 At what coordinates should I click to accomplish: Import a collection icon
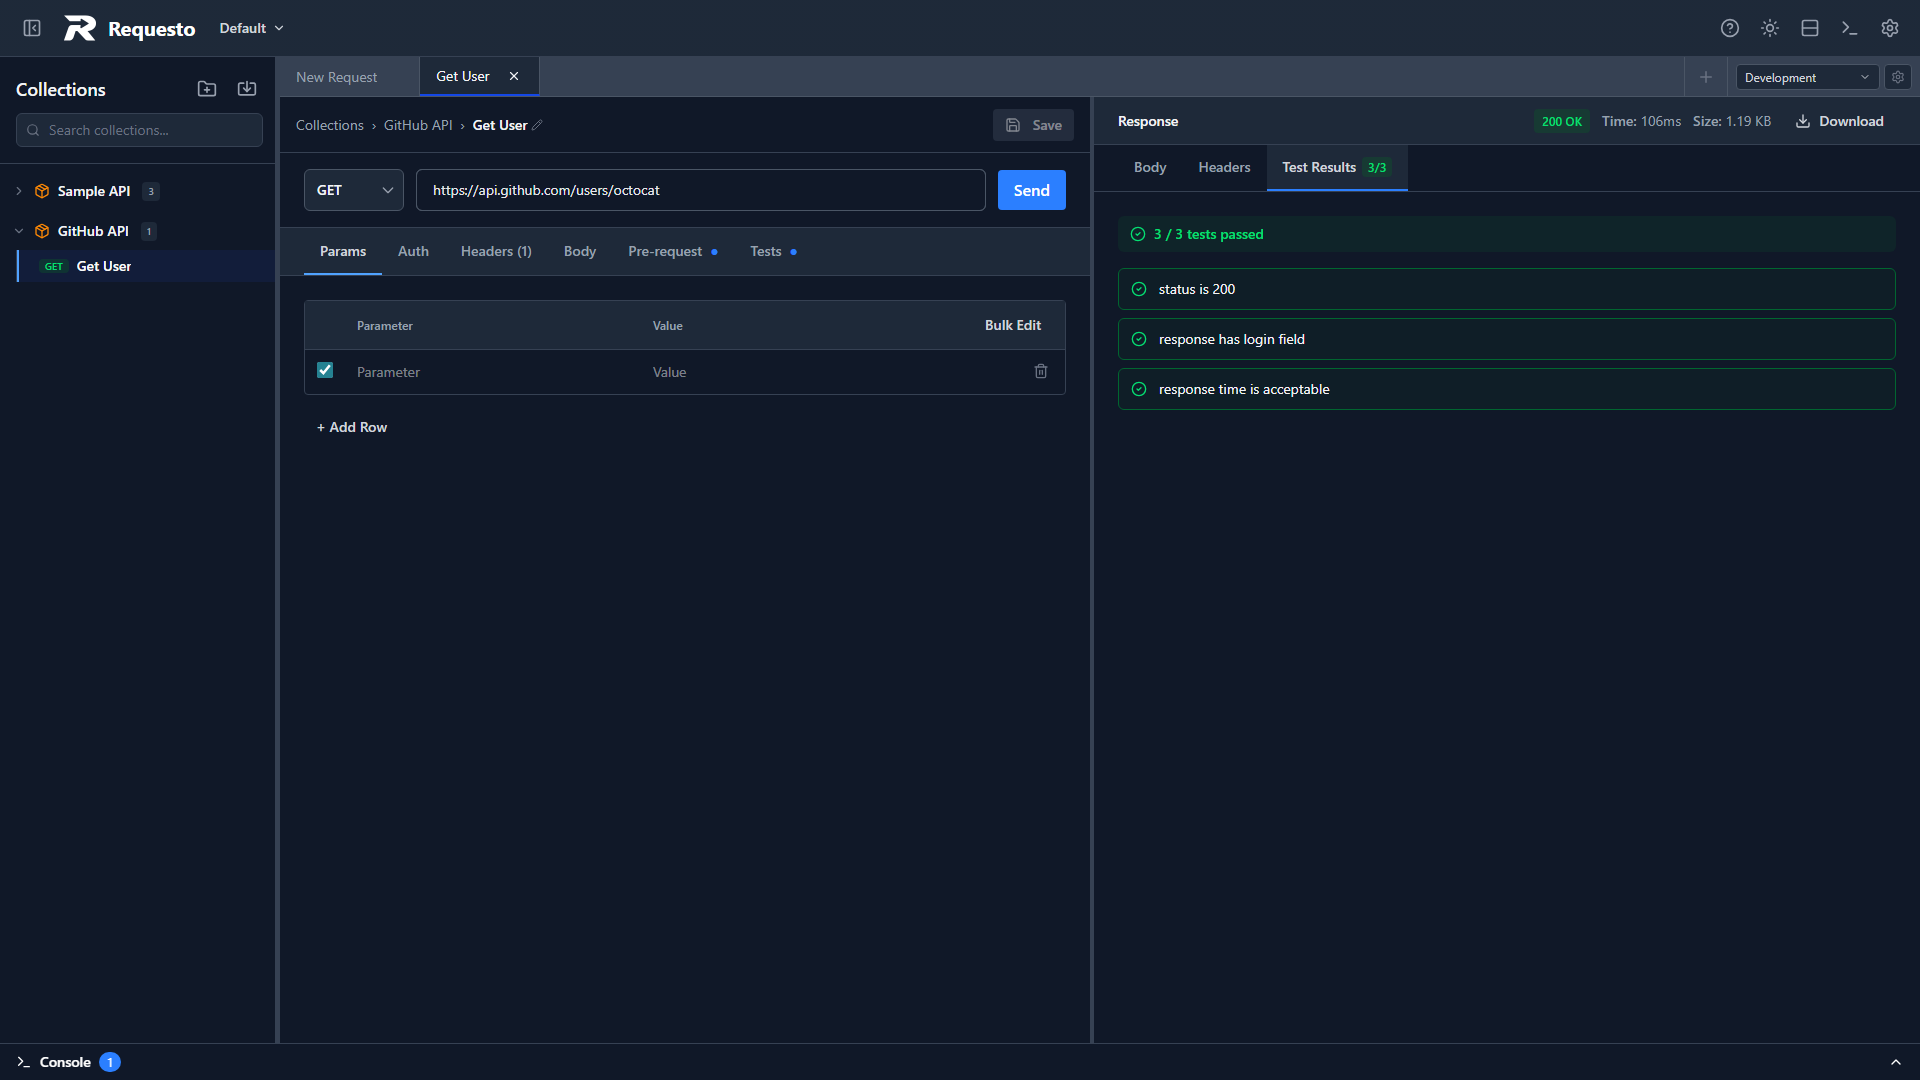pyautogui.click(x=247, y=89)
